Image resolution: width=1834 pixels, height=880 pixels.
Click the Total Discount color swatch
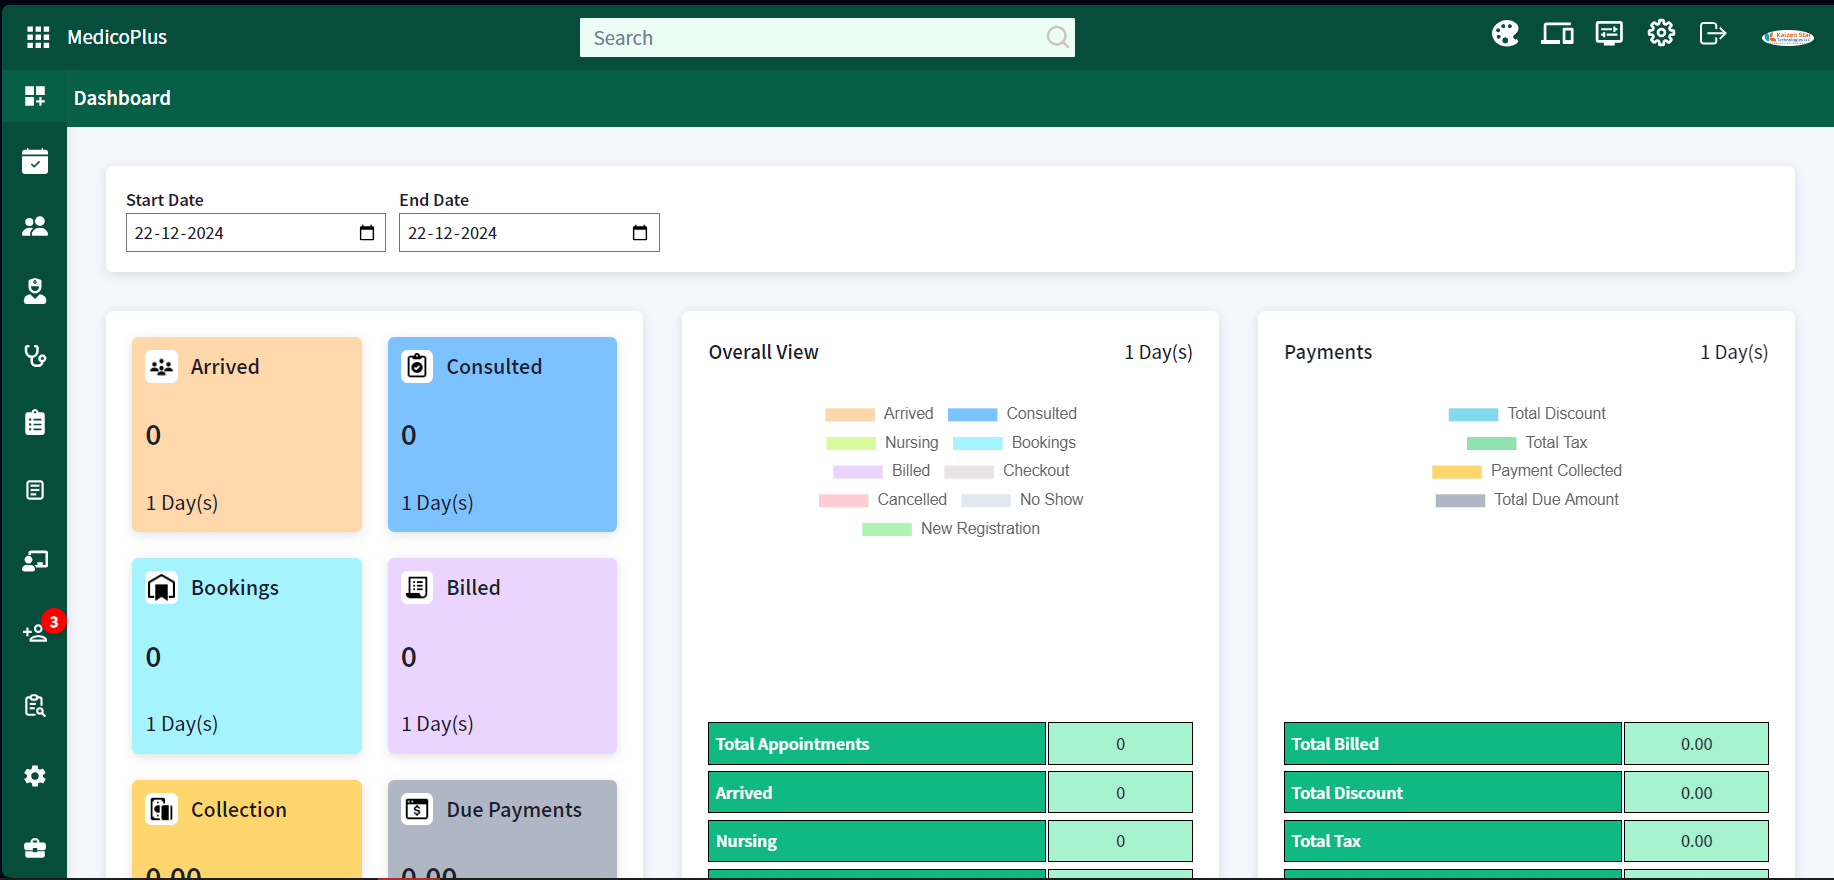click(1473, 414)
